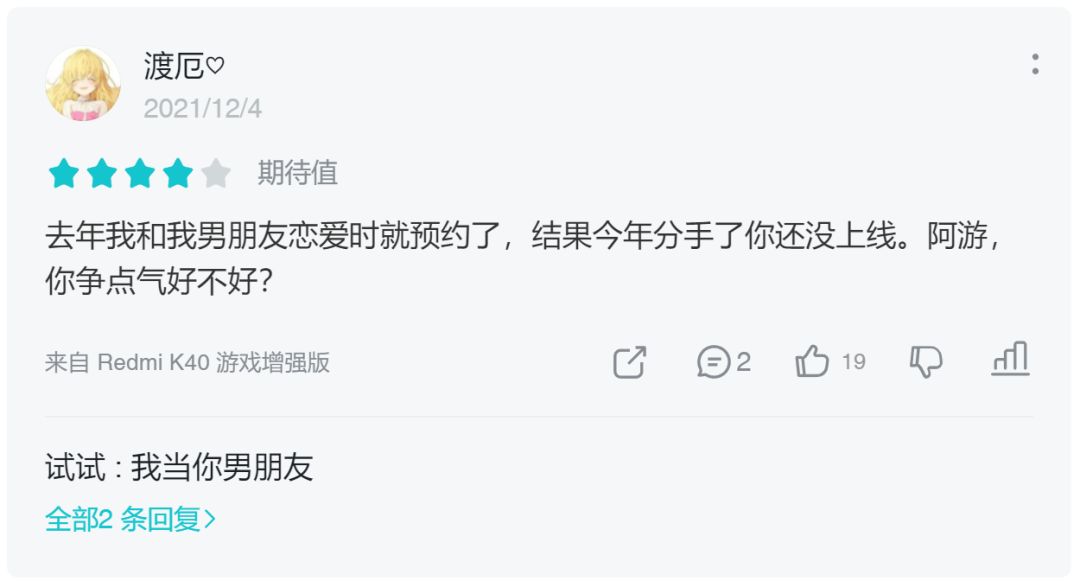Click the share review icon
Image resolution: width=1080 pixels, height=581 pixels.
click(629, 362)
